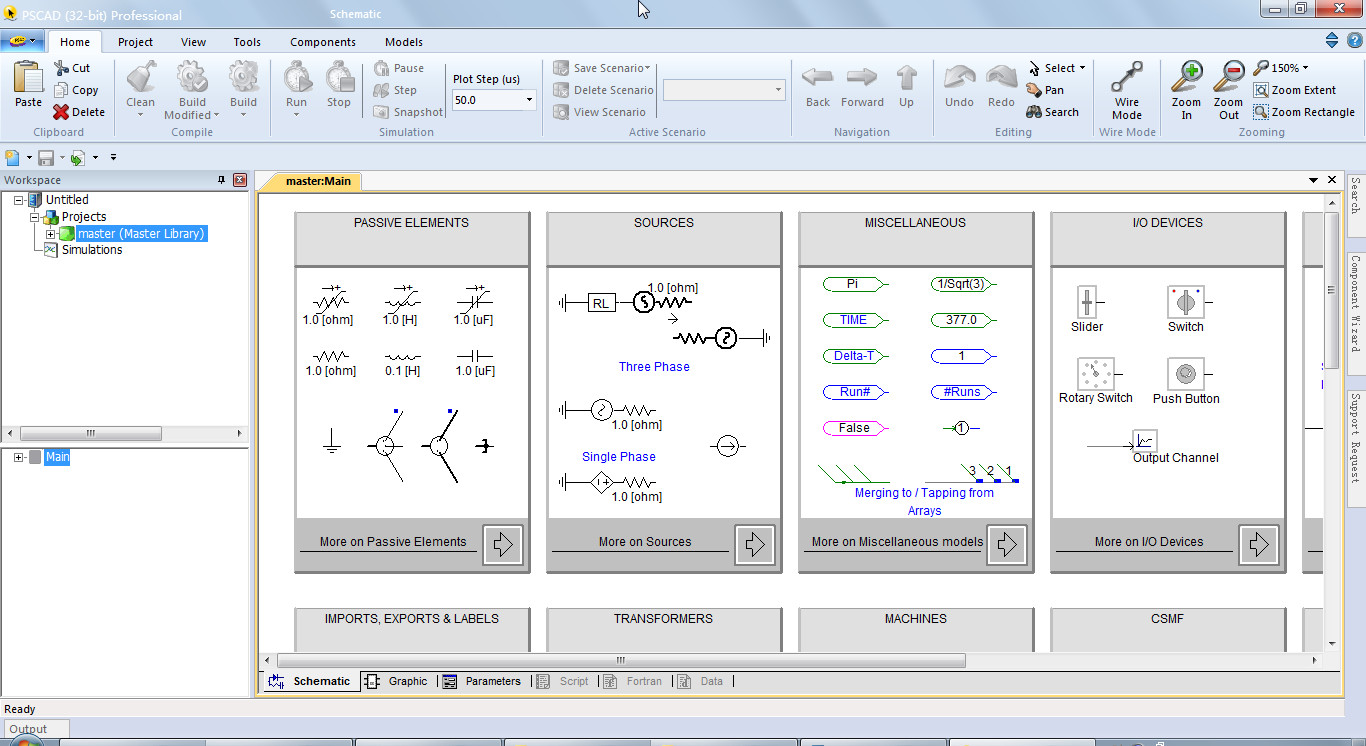Pick the Push Button component
This screenshot has height=746, width=1366.
point(1186,374)
